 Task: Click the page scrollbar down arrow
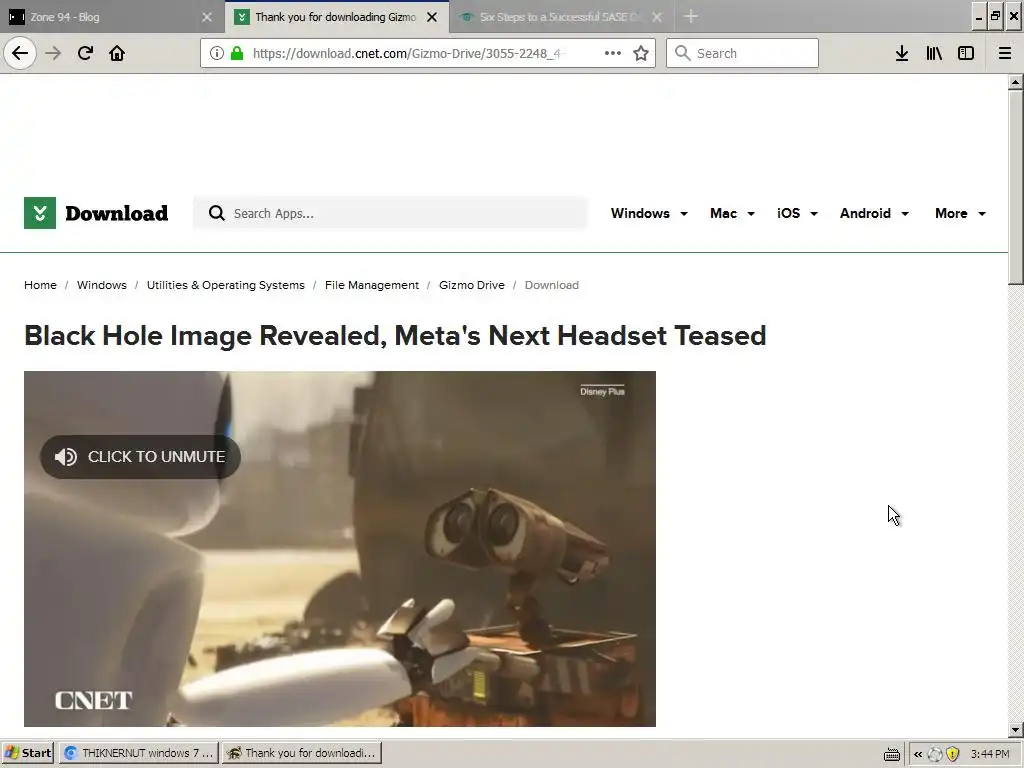(1015, 730)
